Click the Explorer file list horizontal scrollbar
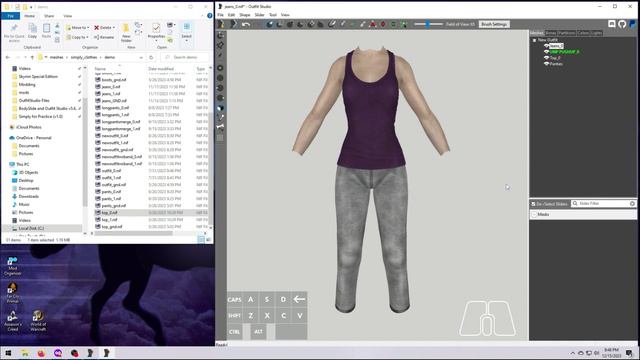Viewport: 640px width, 360px height. (133, 233)
